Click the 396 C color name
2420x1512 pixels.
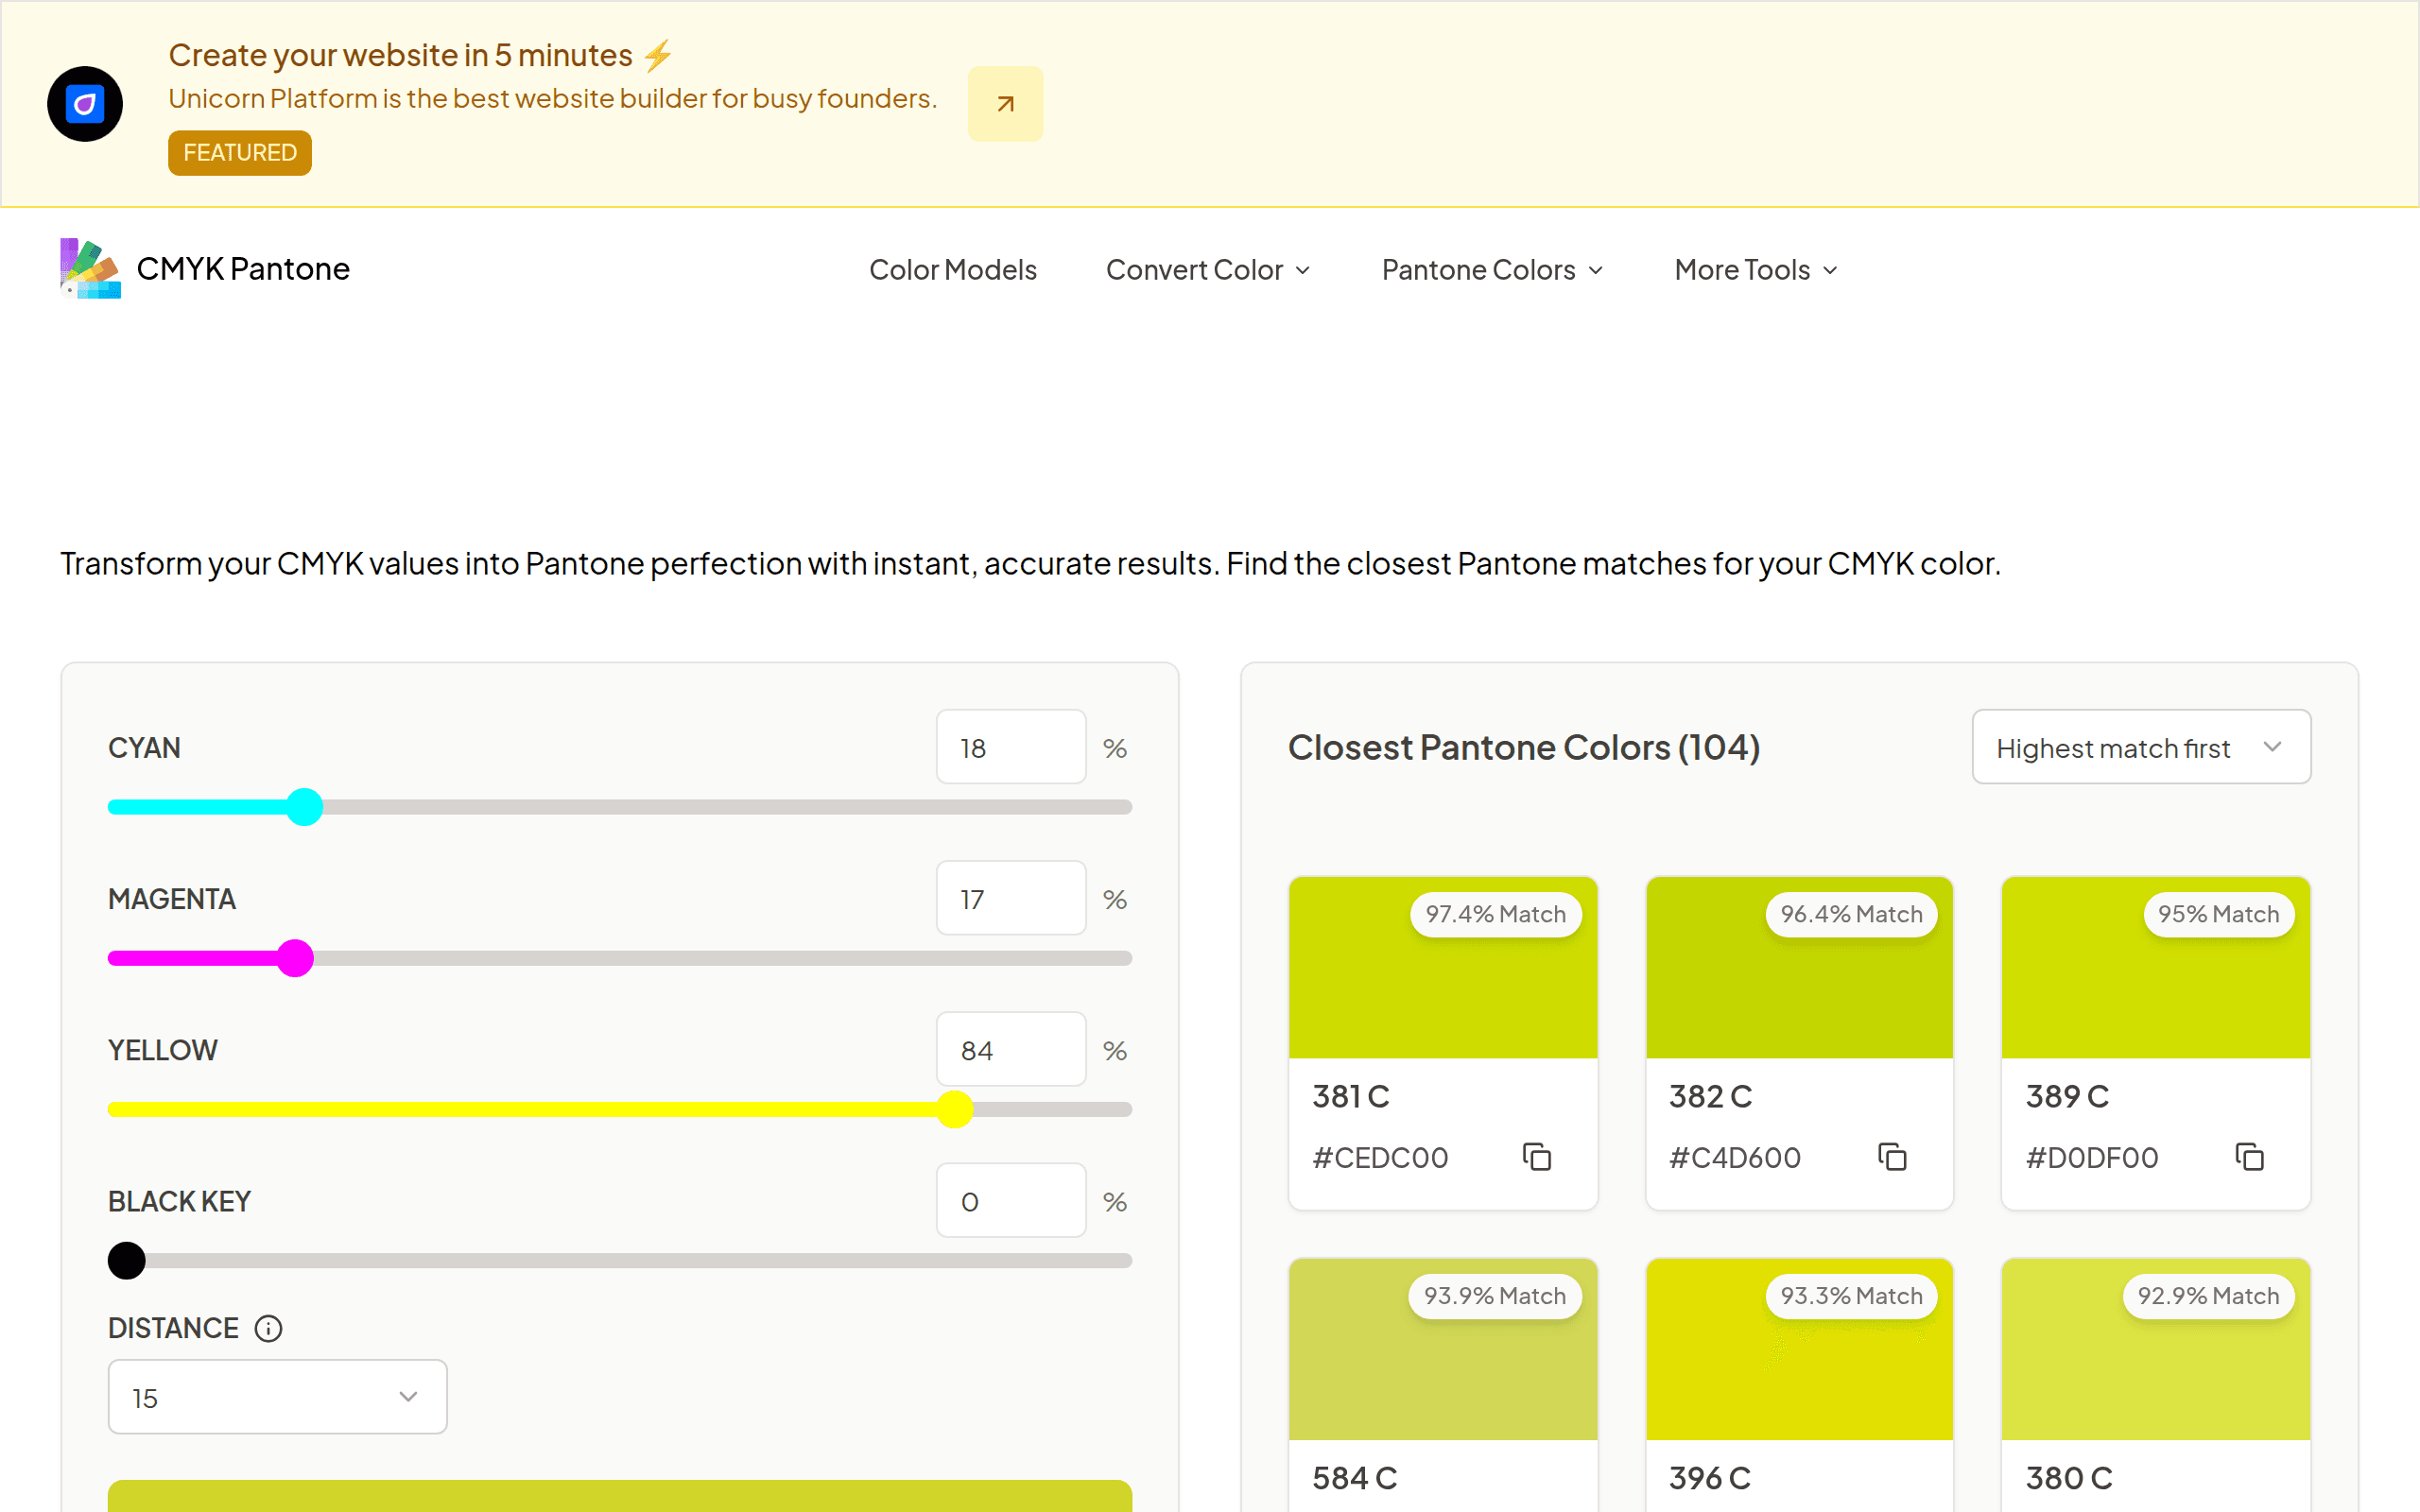click(x=1710, y=1478)
